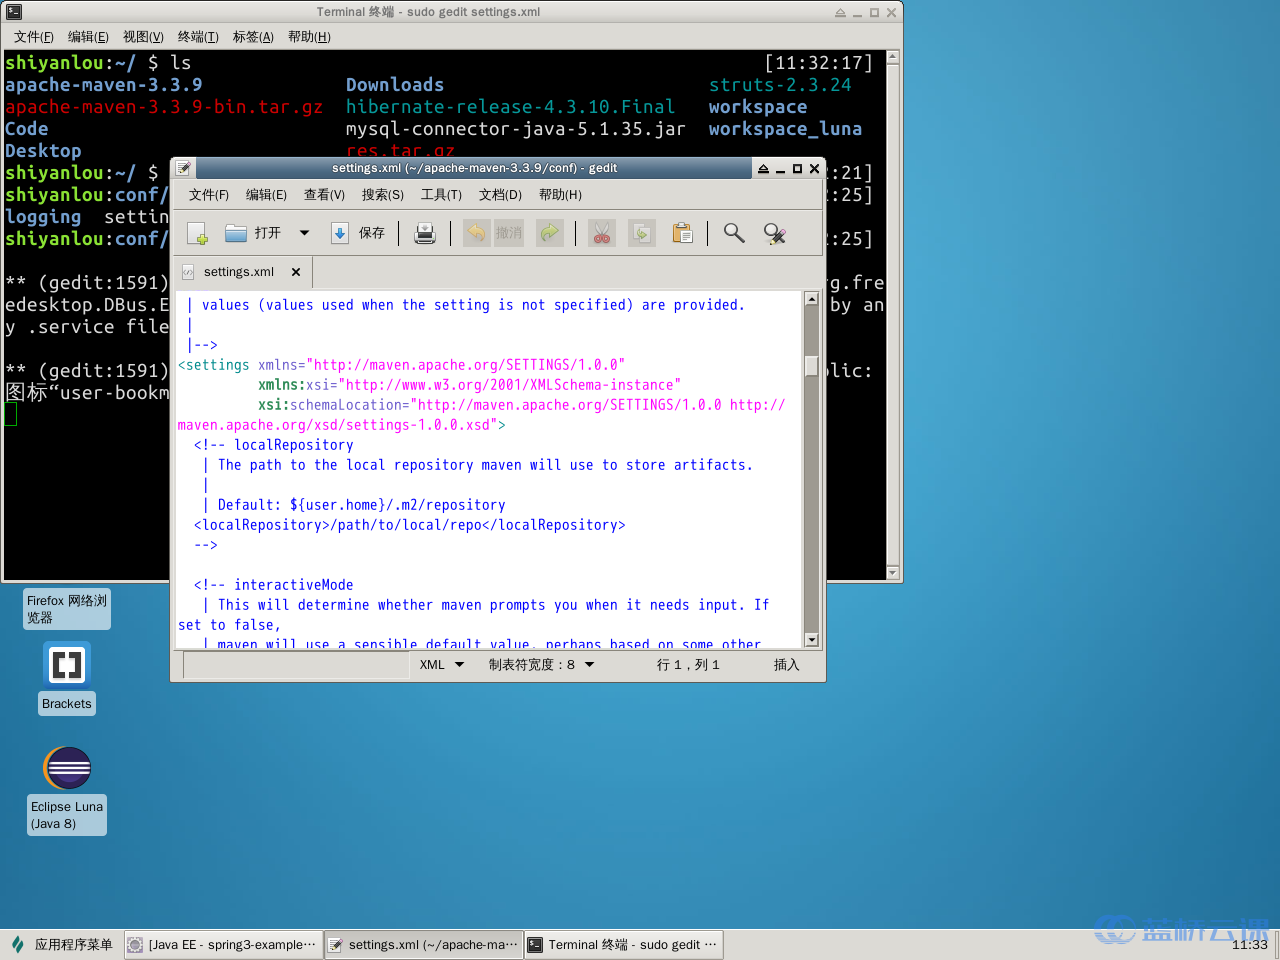Click the 行 1, 列 1 cursor position
This screenshot has width=1280, height=960.
(x=688, y=665)
